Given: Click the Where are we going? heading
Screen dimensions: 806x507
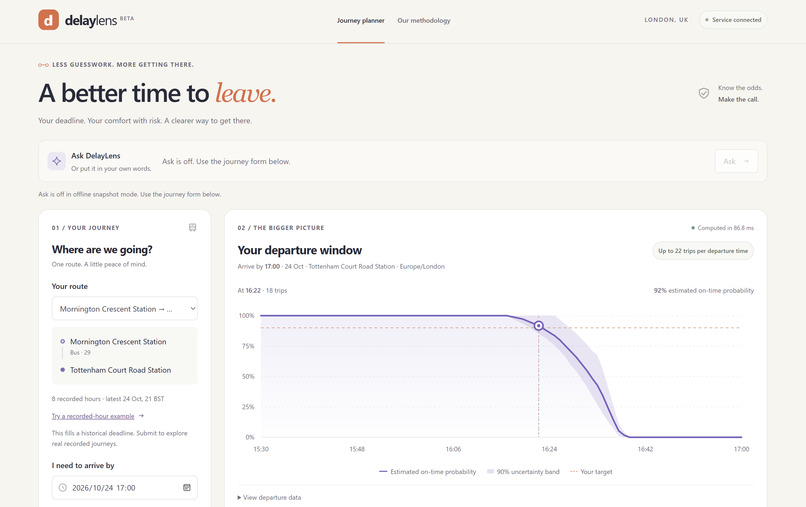Looking at the screenshot, I should (x=102, y=250).
